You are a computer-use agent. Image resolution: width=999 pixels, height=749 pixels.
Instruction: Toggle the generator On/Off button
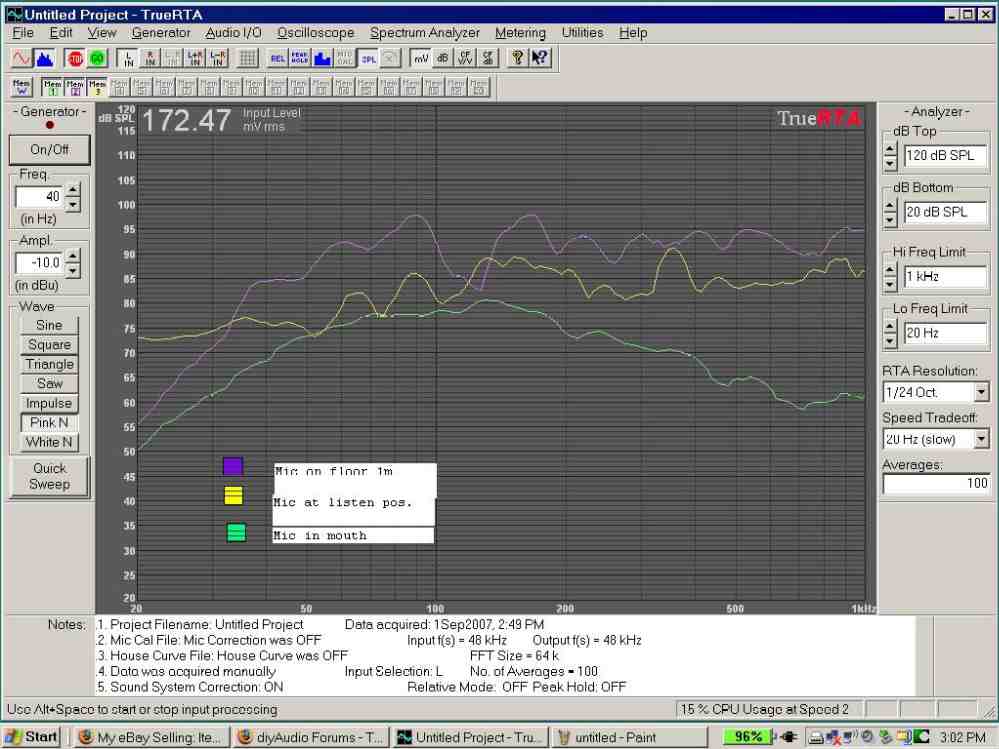[50, 150]
